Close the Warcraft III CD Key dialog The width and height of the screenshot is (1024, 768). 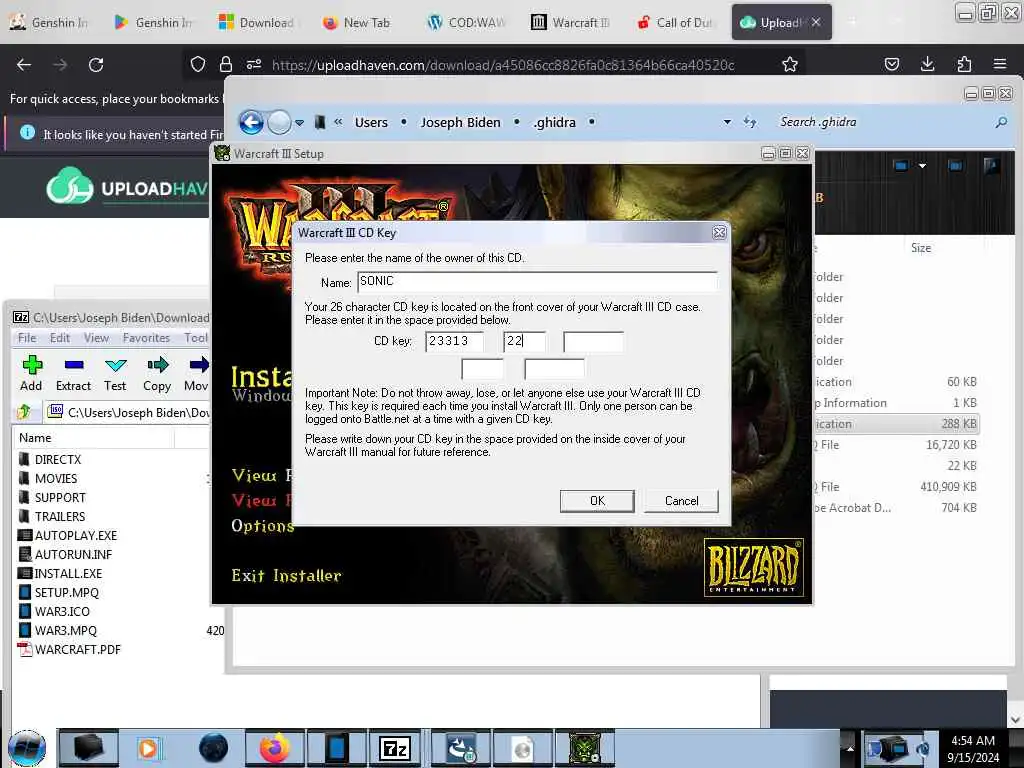tap(719, 232)
